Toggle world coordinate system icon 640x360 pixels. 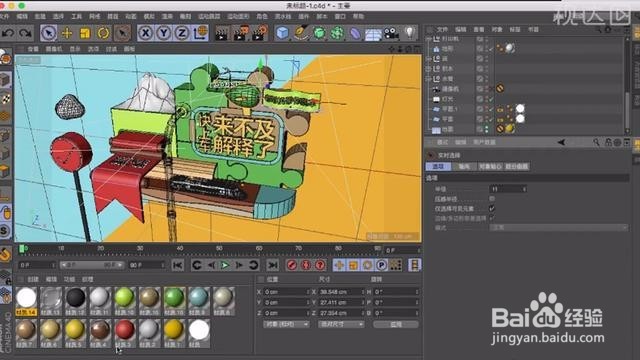200,33
